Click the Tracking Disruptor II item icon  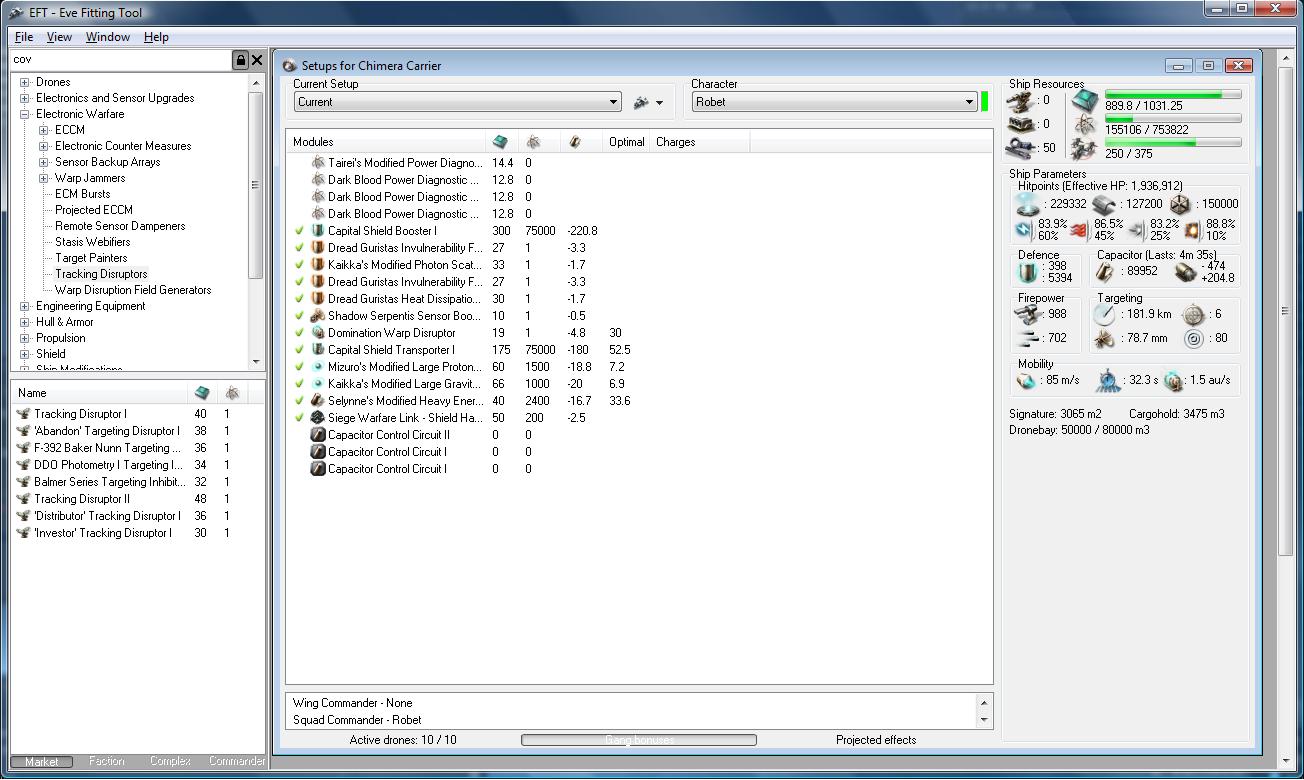(23, 499)
